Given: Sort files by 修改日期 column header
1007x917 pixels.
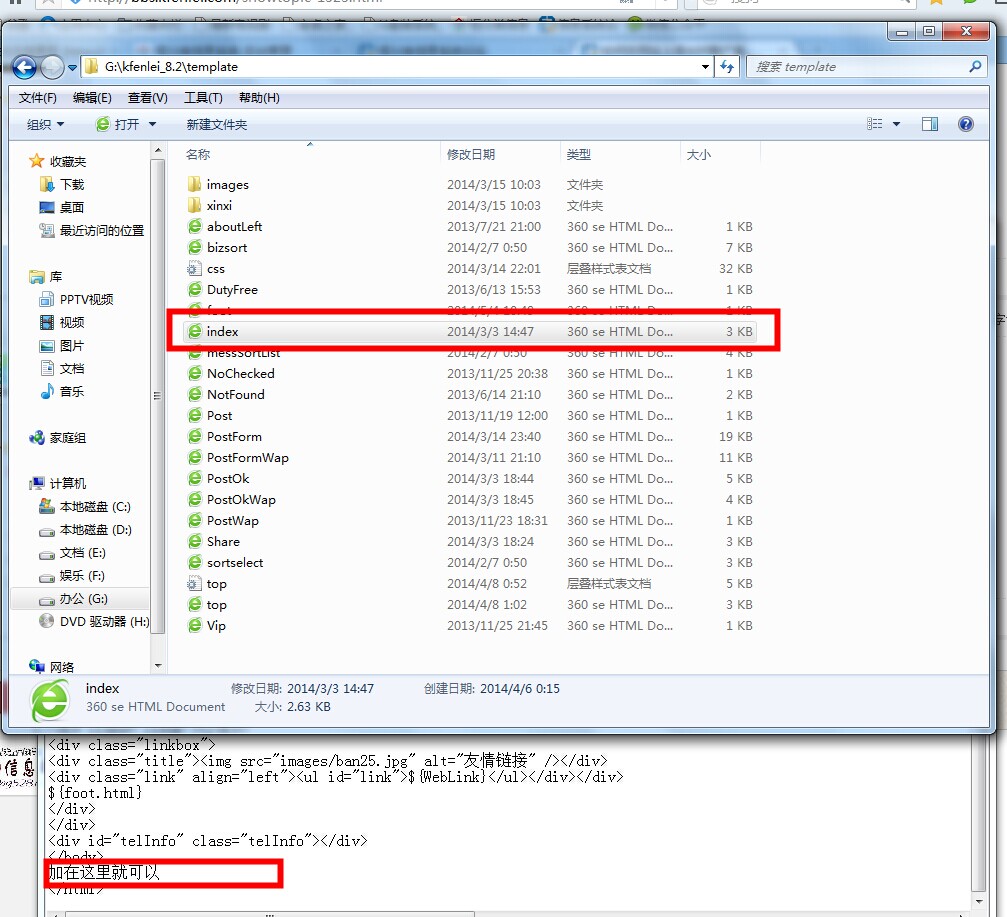Looking at the screenshot, I should [x=471, y=154].
